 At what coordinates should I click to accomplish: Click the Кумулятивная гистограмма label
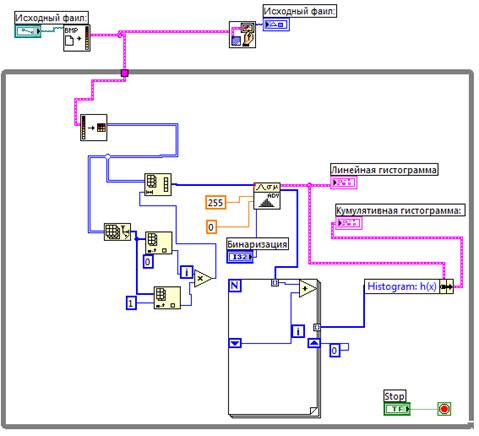pos(400,210)
